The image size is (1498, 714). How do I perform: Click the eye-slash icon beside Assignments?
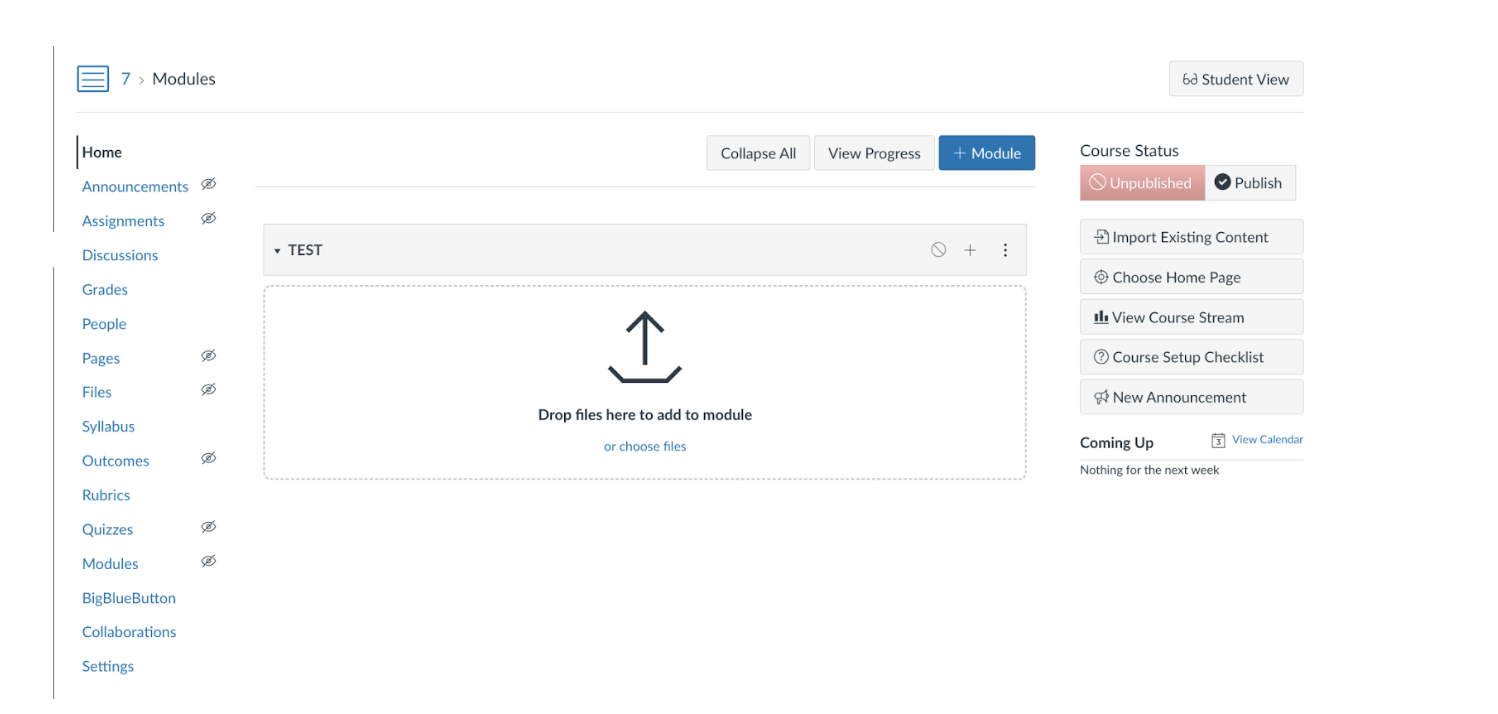click(x=208, y=218)
